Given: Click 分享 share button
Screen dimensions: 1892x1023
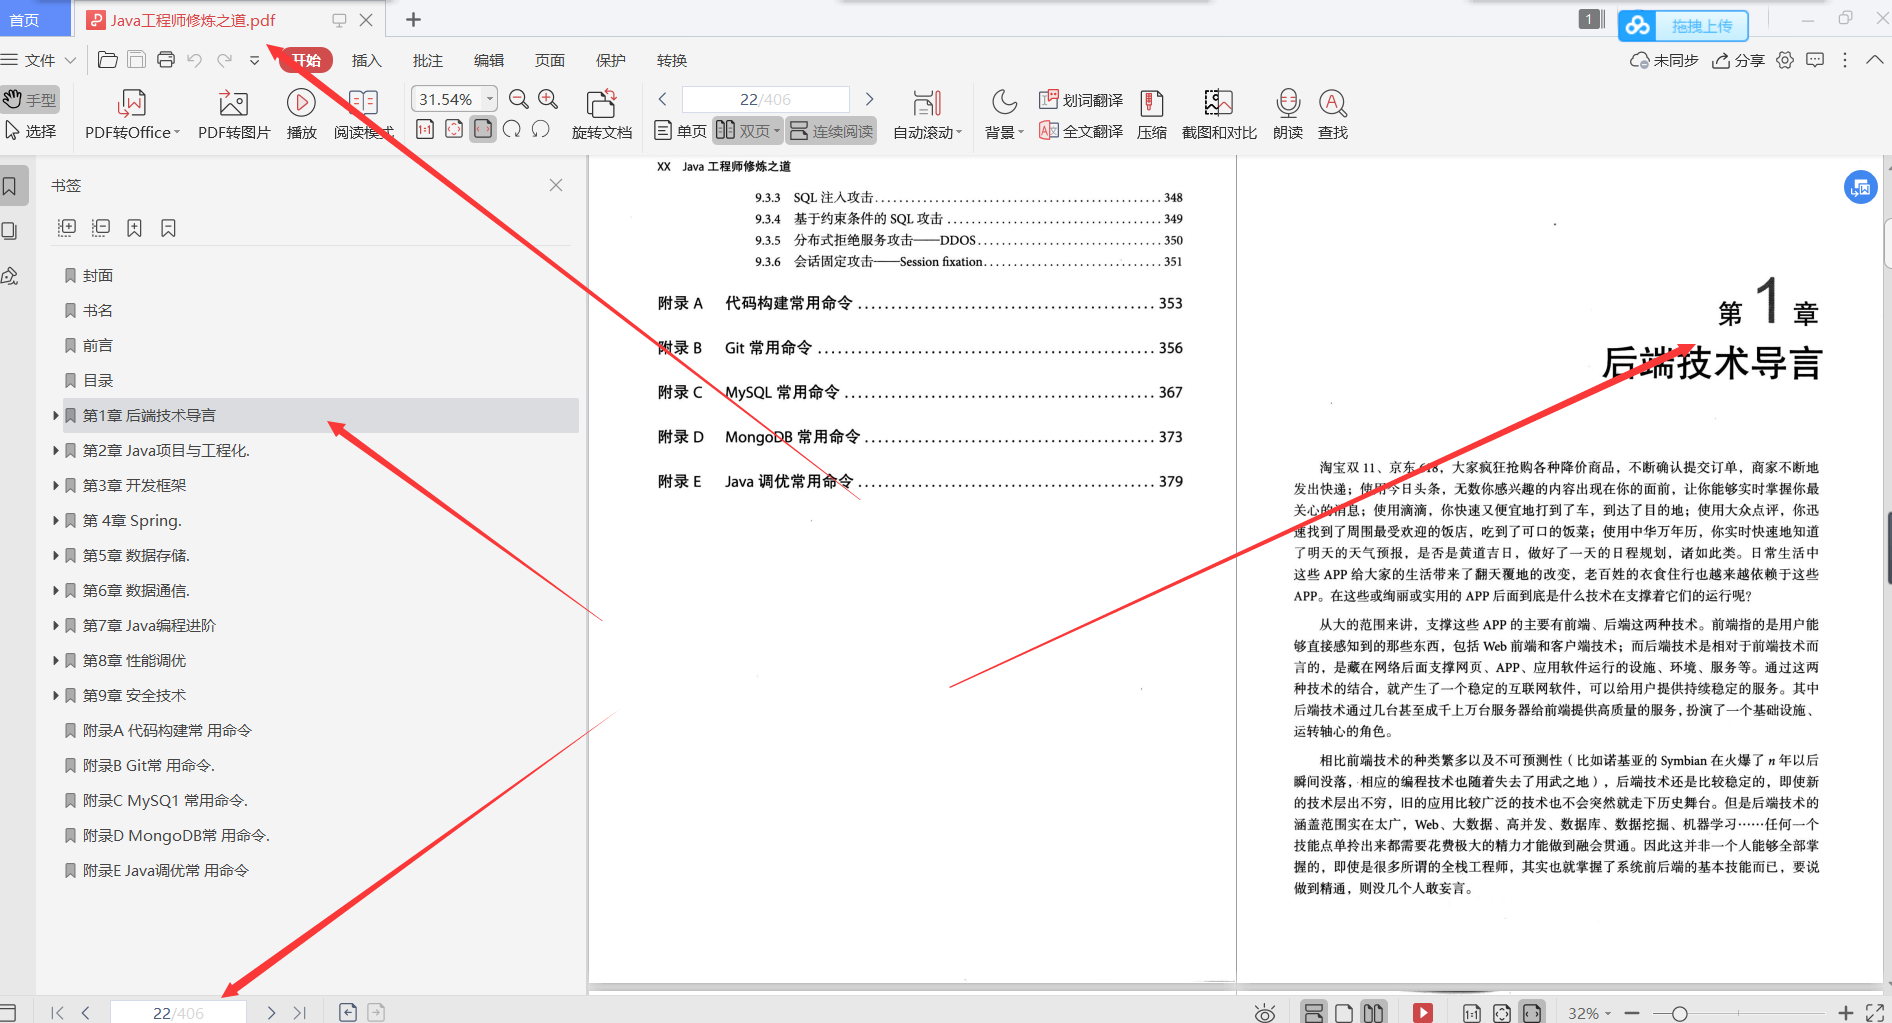Looking at the screenshot, I should tap(1739, 60).
